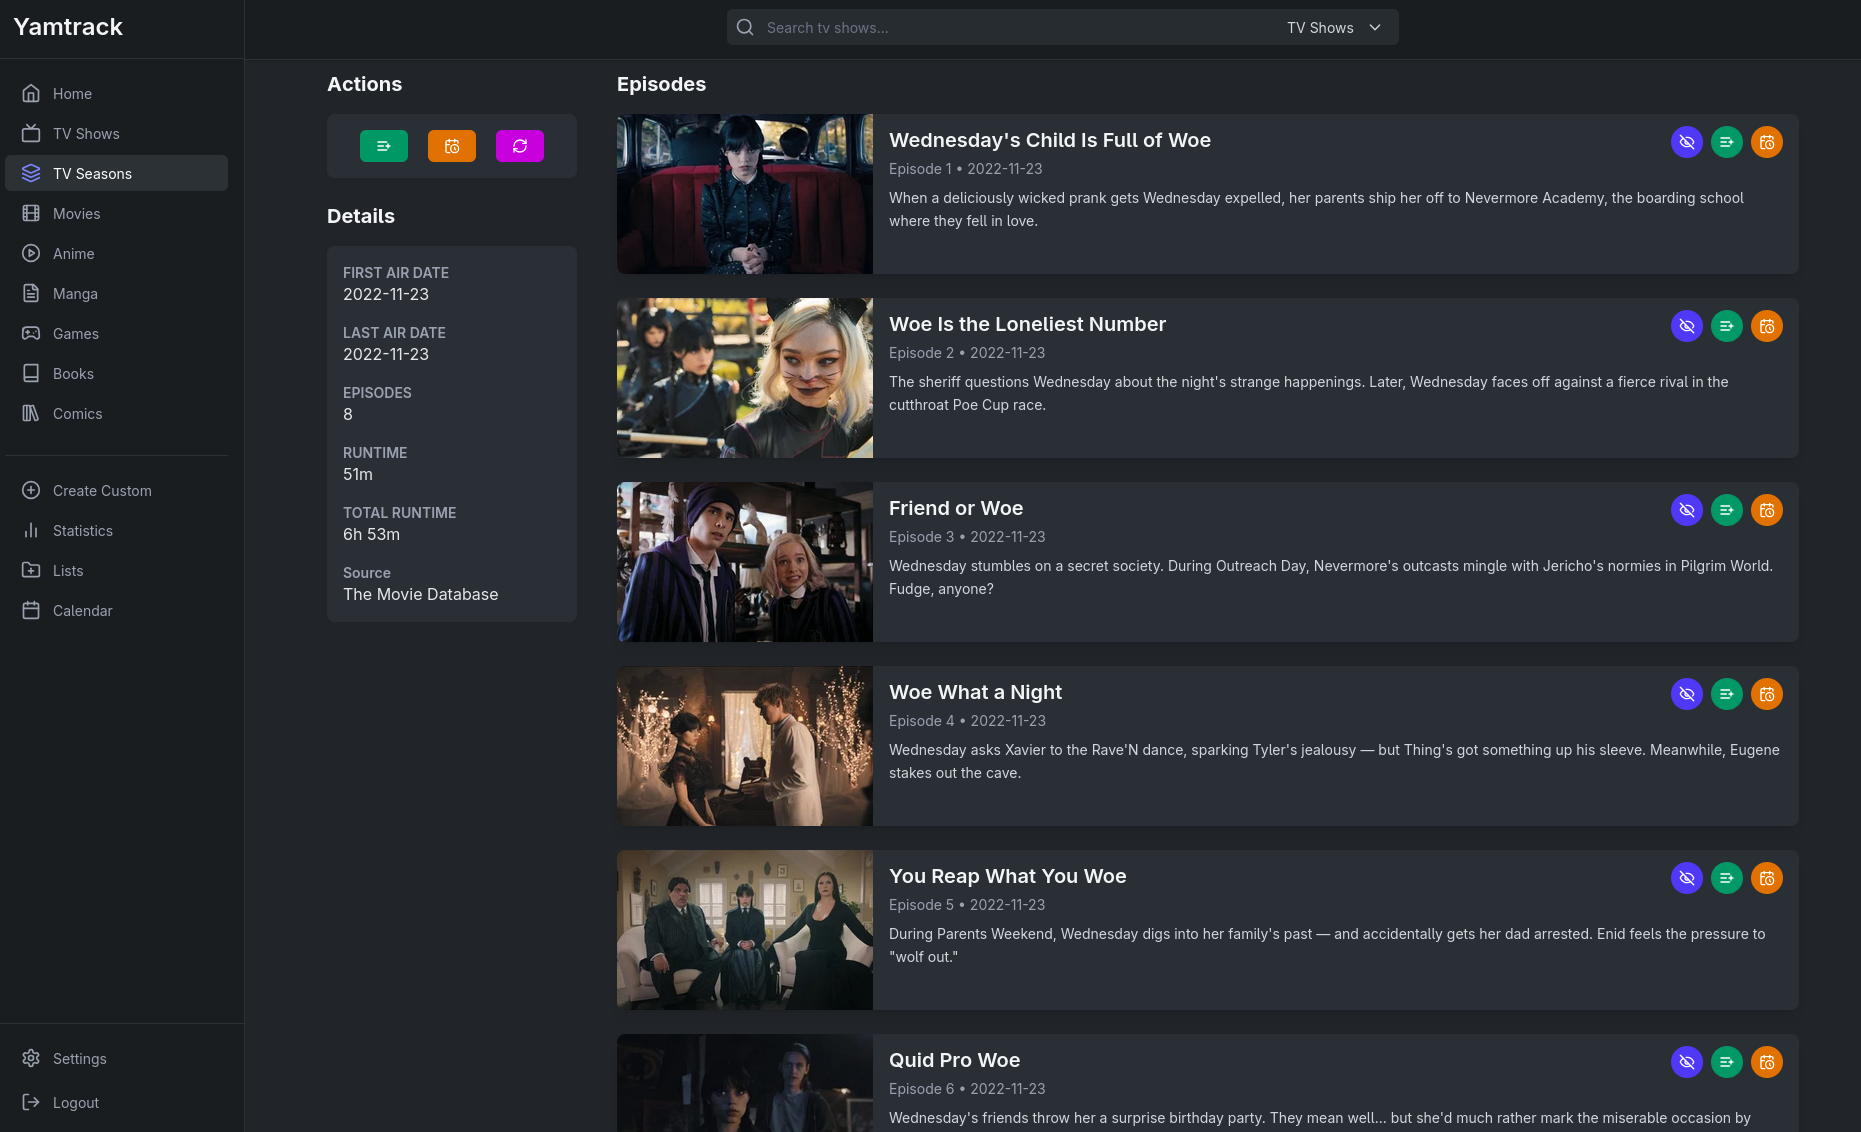Open history for the Woe What a Night episode
Image resolution: width=1861 pixels, height=1132 pixels.
(1766, 694)
